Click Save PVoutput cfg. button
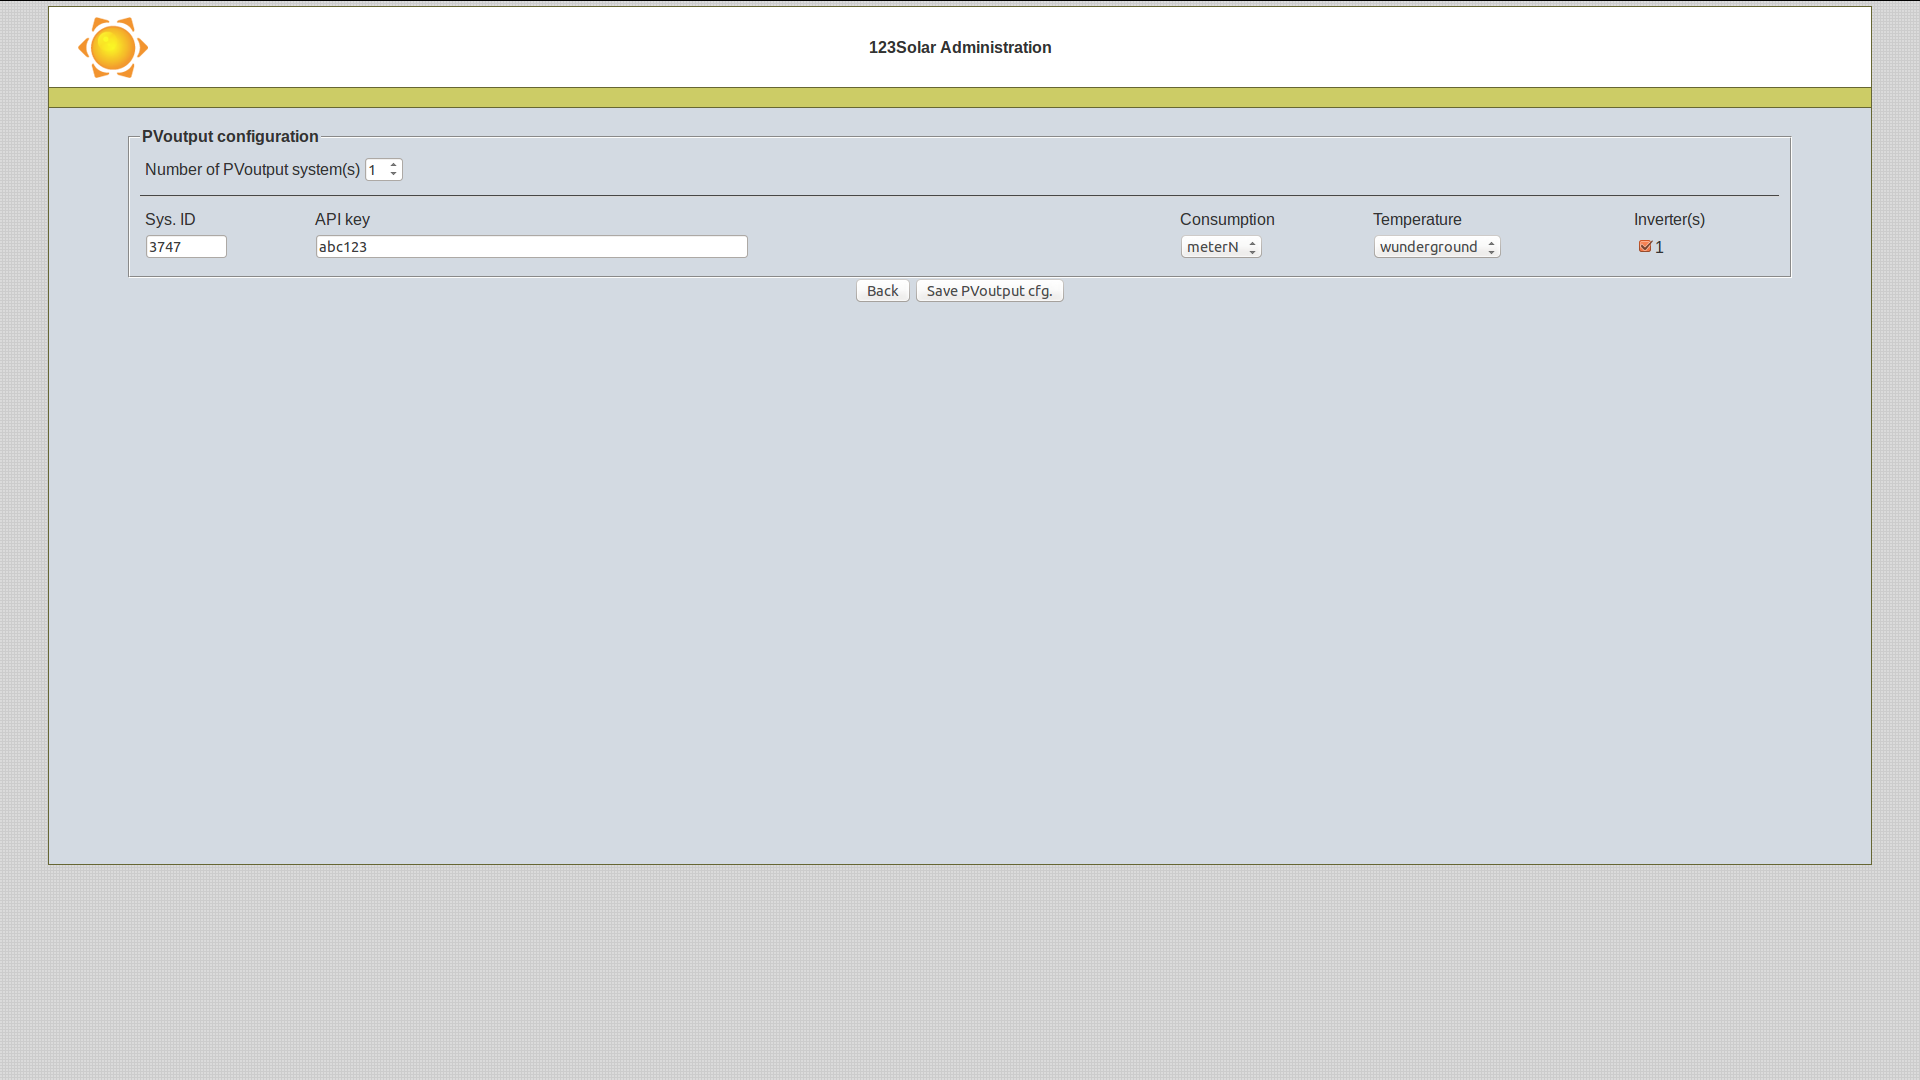1920x1080 pixels. tap(989, 291)
